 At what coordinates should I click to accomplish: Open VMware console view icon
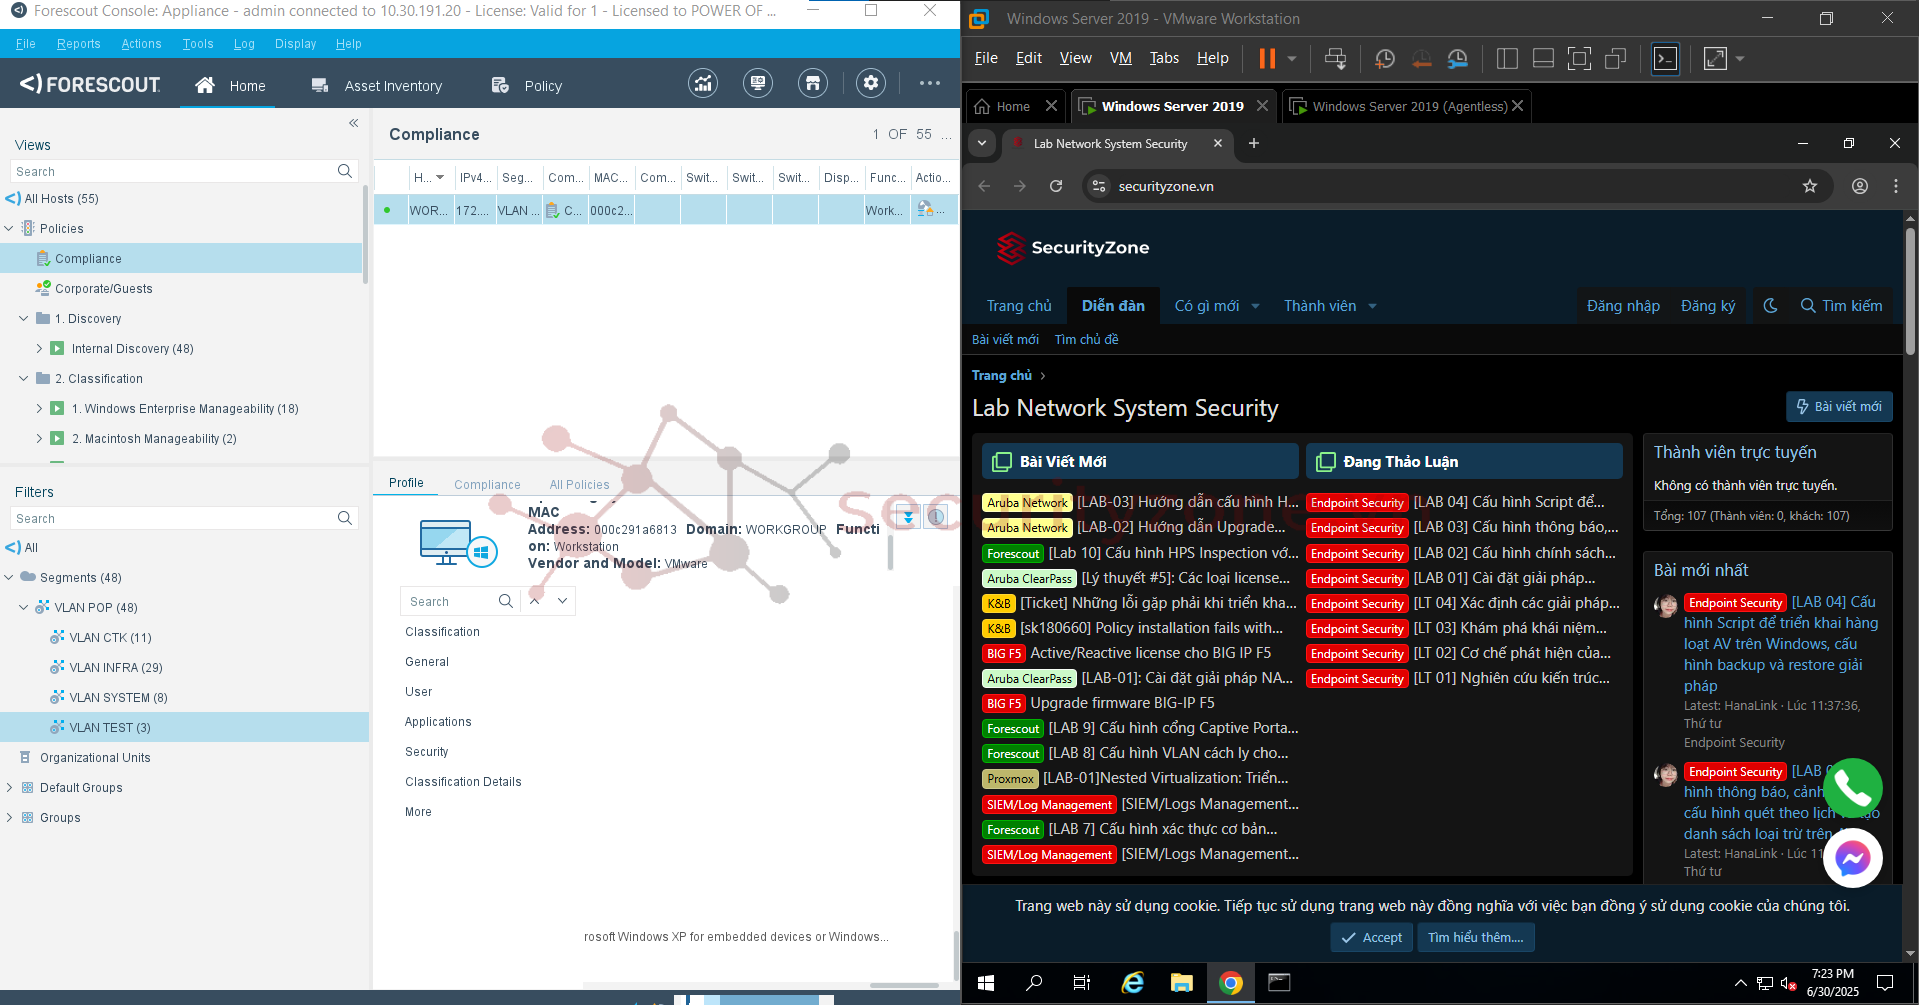[1666, 59]
